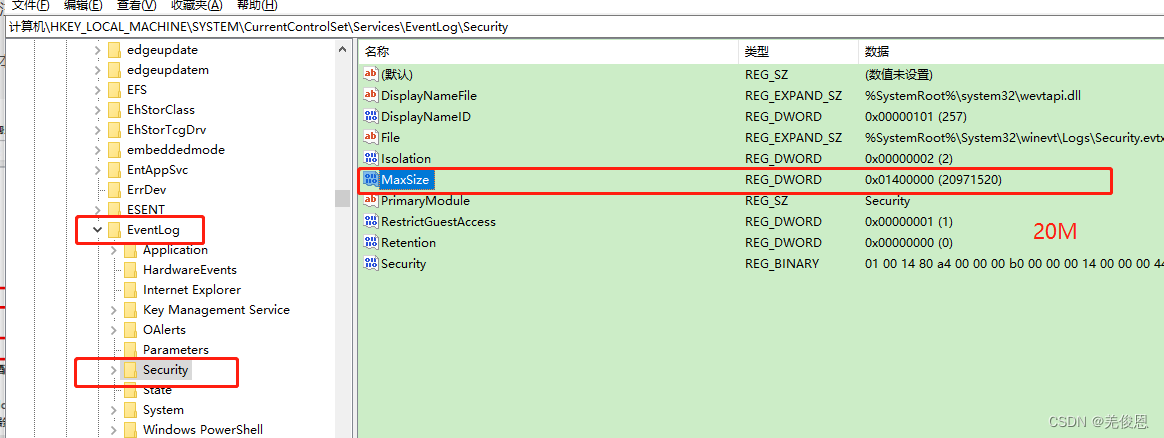
Task: Select the embeddedmode tree key
Action: tap(176, 150)
